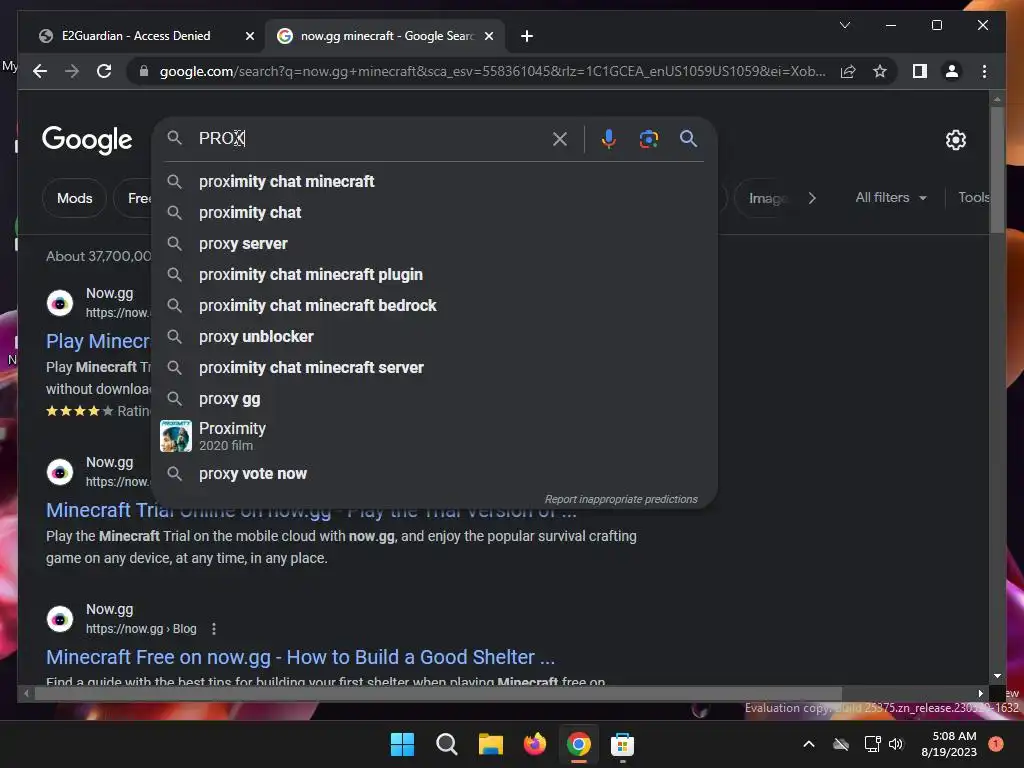The image size is (1024, 768).
Task: Open the volume tray icon
Action: pyautogui.click(x=896, y=744)
